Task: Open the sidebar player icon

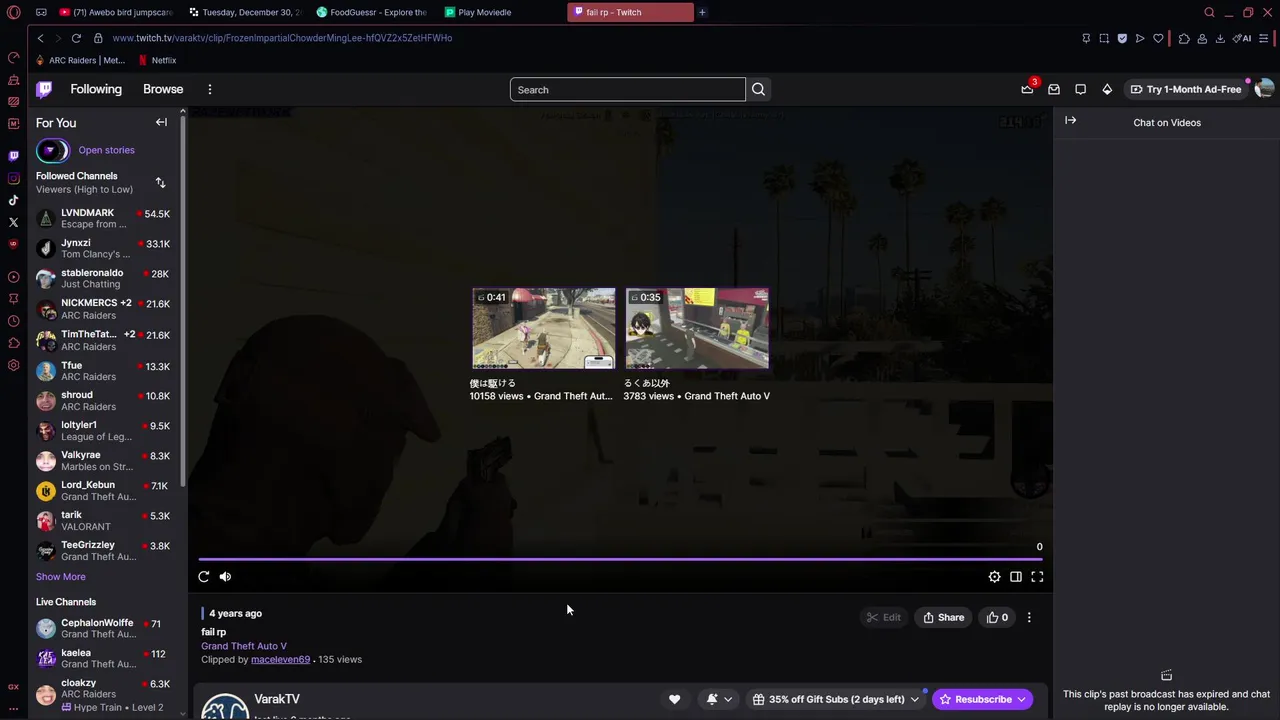Action: click(x=13, y=277)
